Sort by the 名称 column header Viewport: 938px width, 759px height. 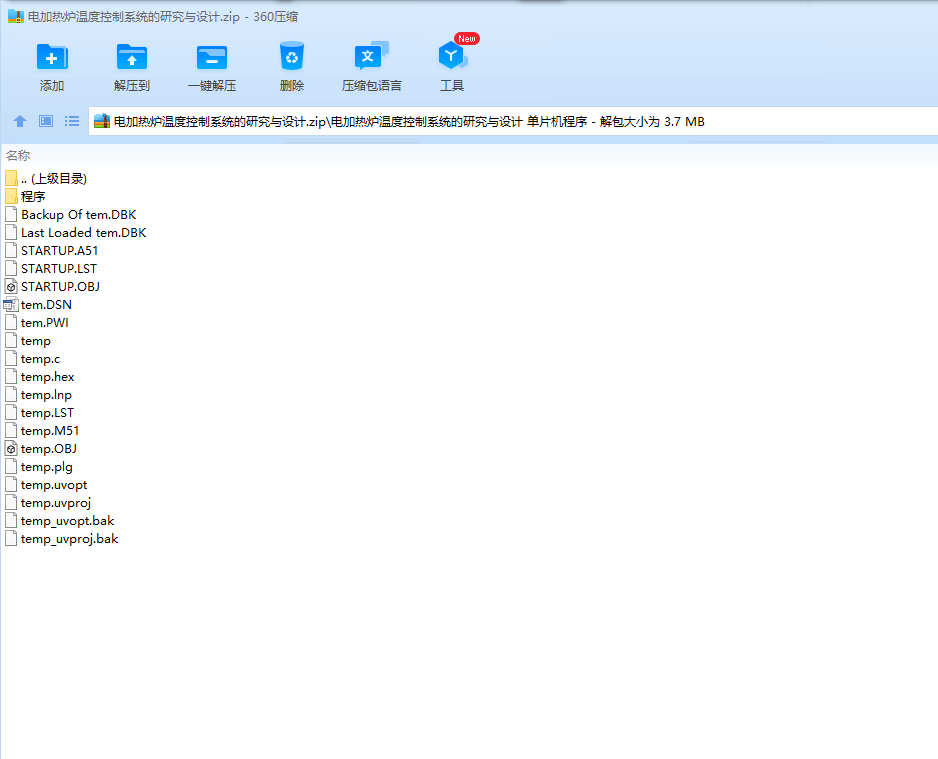(x=18, y=156)
